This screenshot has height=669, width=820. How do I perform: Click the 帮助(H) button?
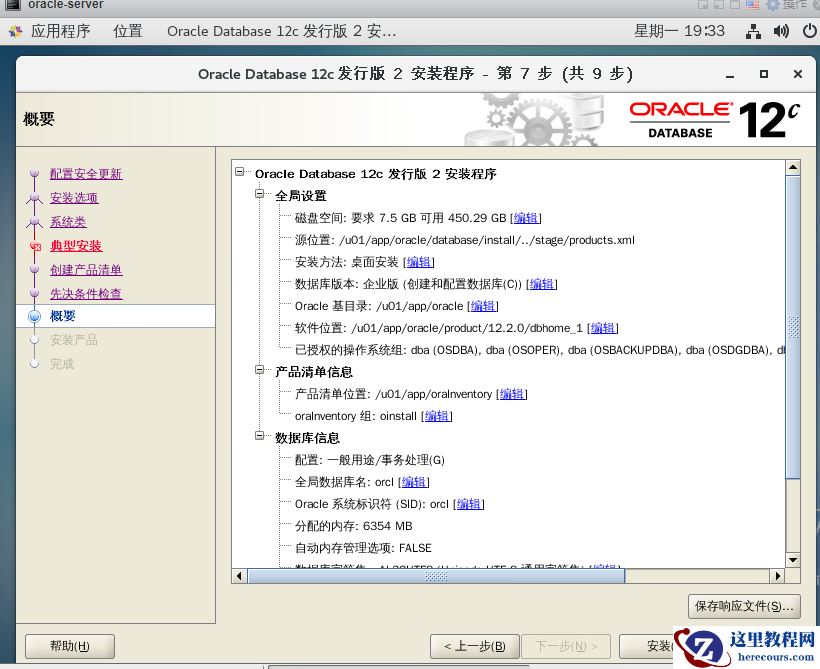tap(70, 647)
